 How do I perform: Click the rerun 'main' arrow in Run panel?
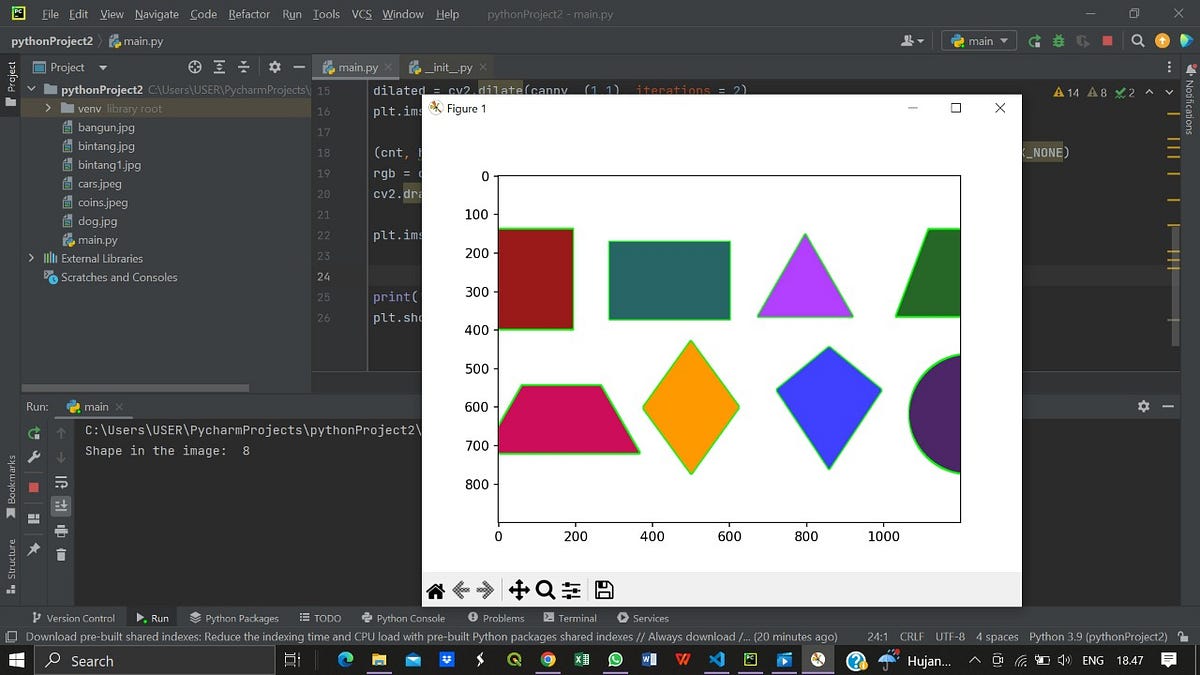pyautogui.click(x=33, y=432)
